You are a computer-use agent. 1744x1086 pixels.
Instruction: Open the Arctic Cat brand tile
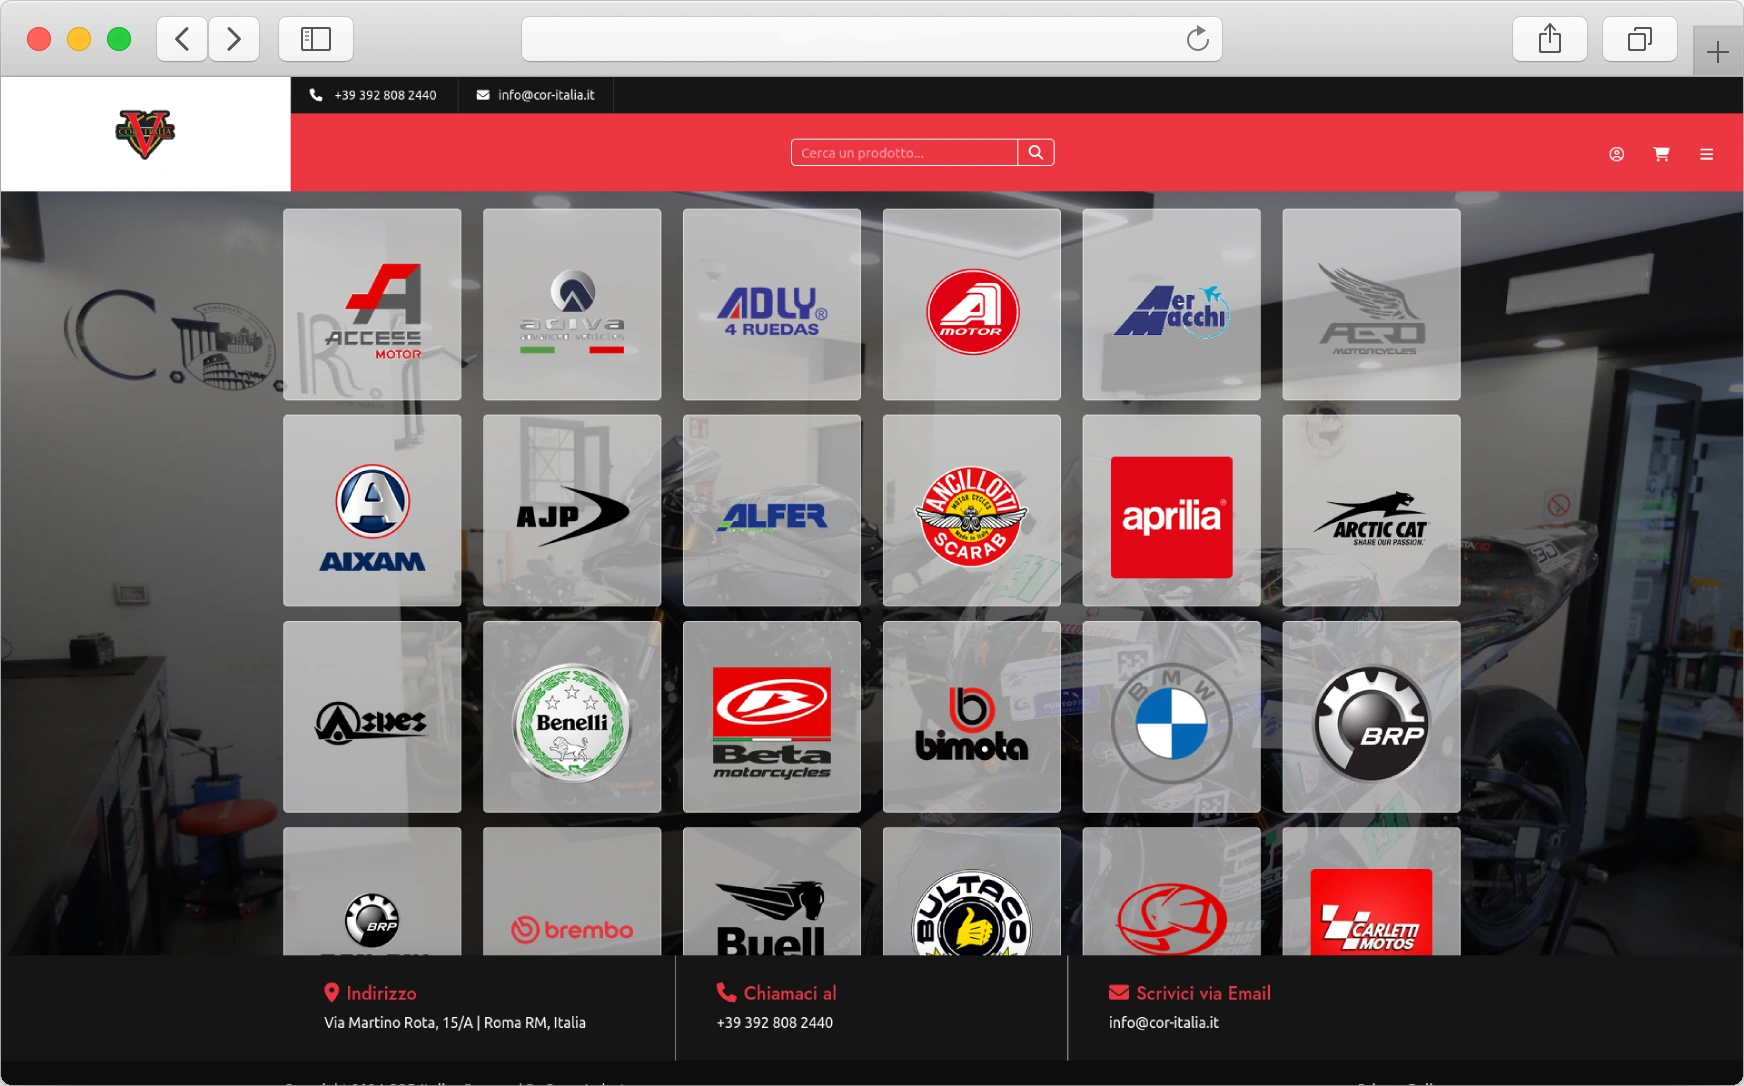1372,510
